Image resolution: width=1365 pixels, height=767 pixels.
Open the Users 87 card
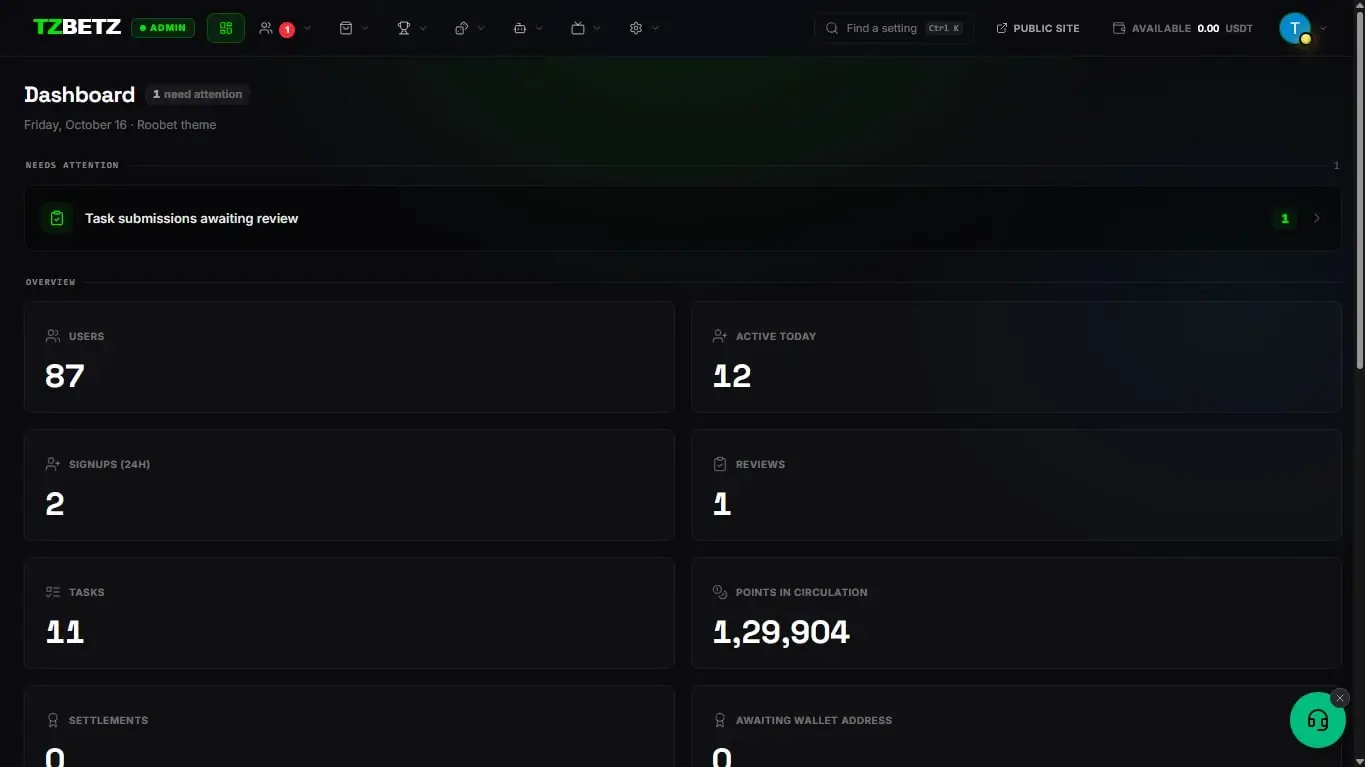click(349, 357)
